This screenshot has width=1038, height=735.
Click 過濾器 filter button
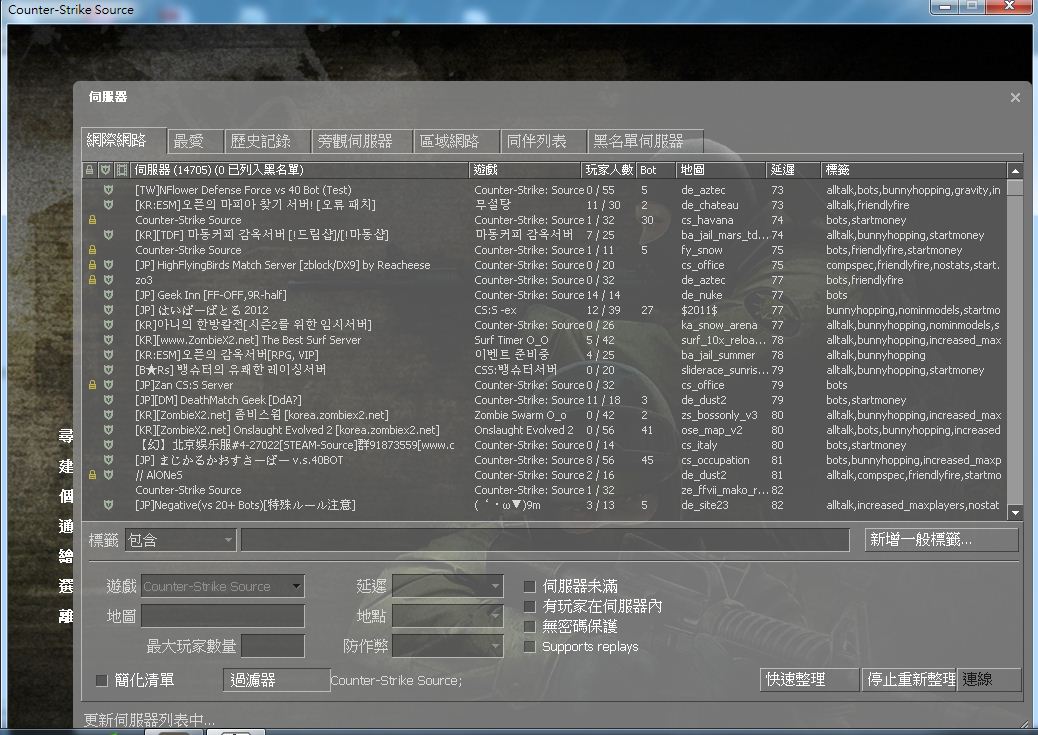tap(276, 680)
